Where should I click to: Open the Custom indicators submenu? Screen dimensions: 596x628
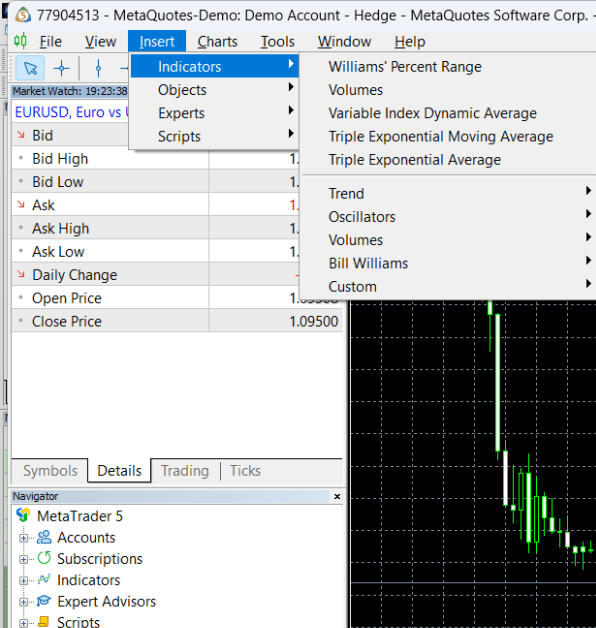click(448, 286)
